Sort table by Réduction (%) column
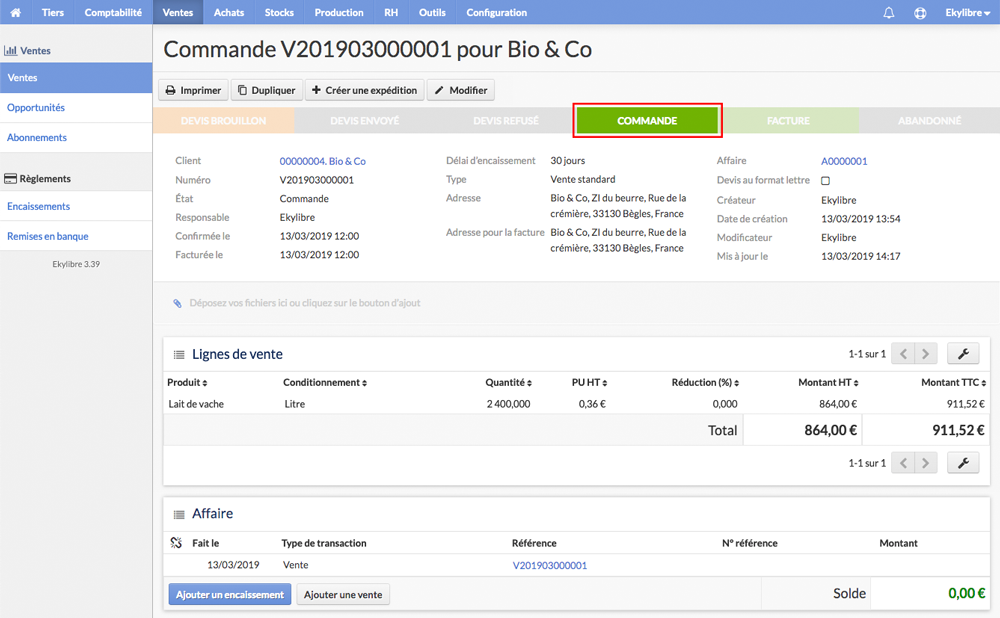The image size is (1000, 618). pos(705,383)
